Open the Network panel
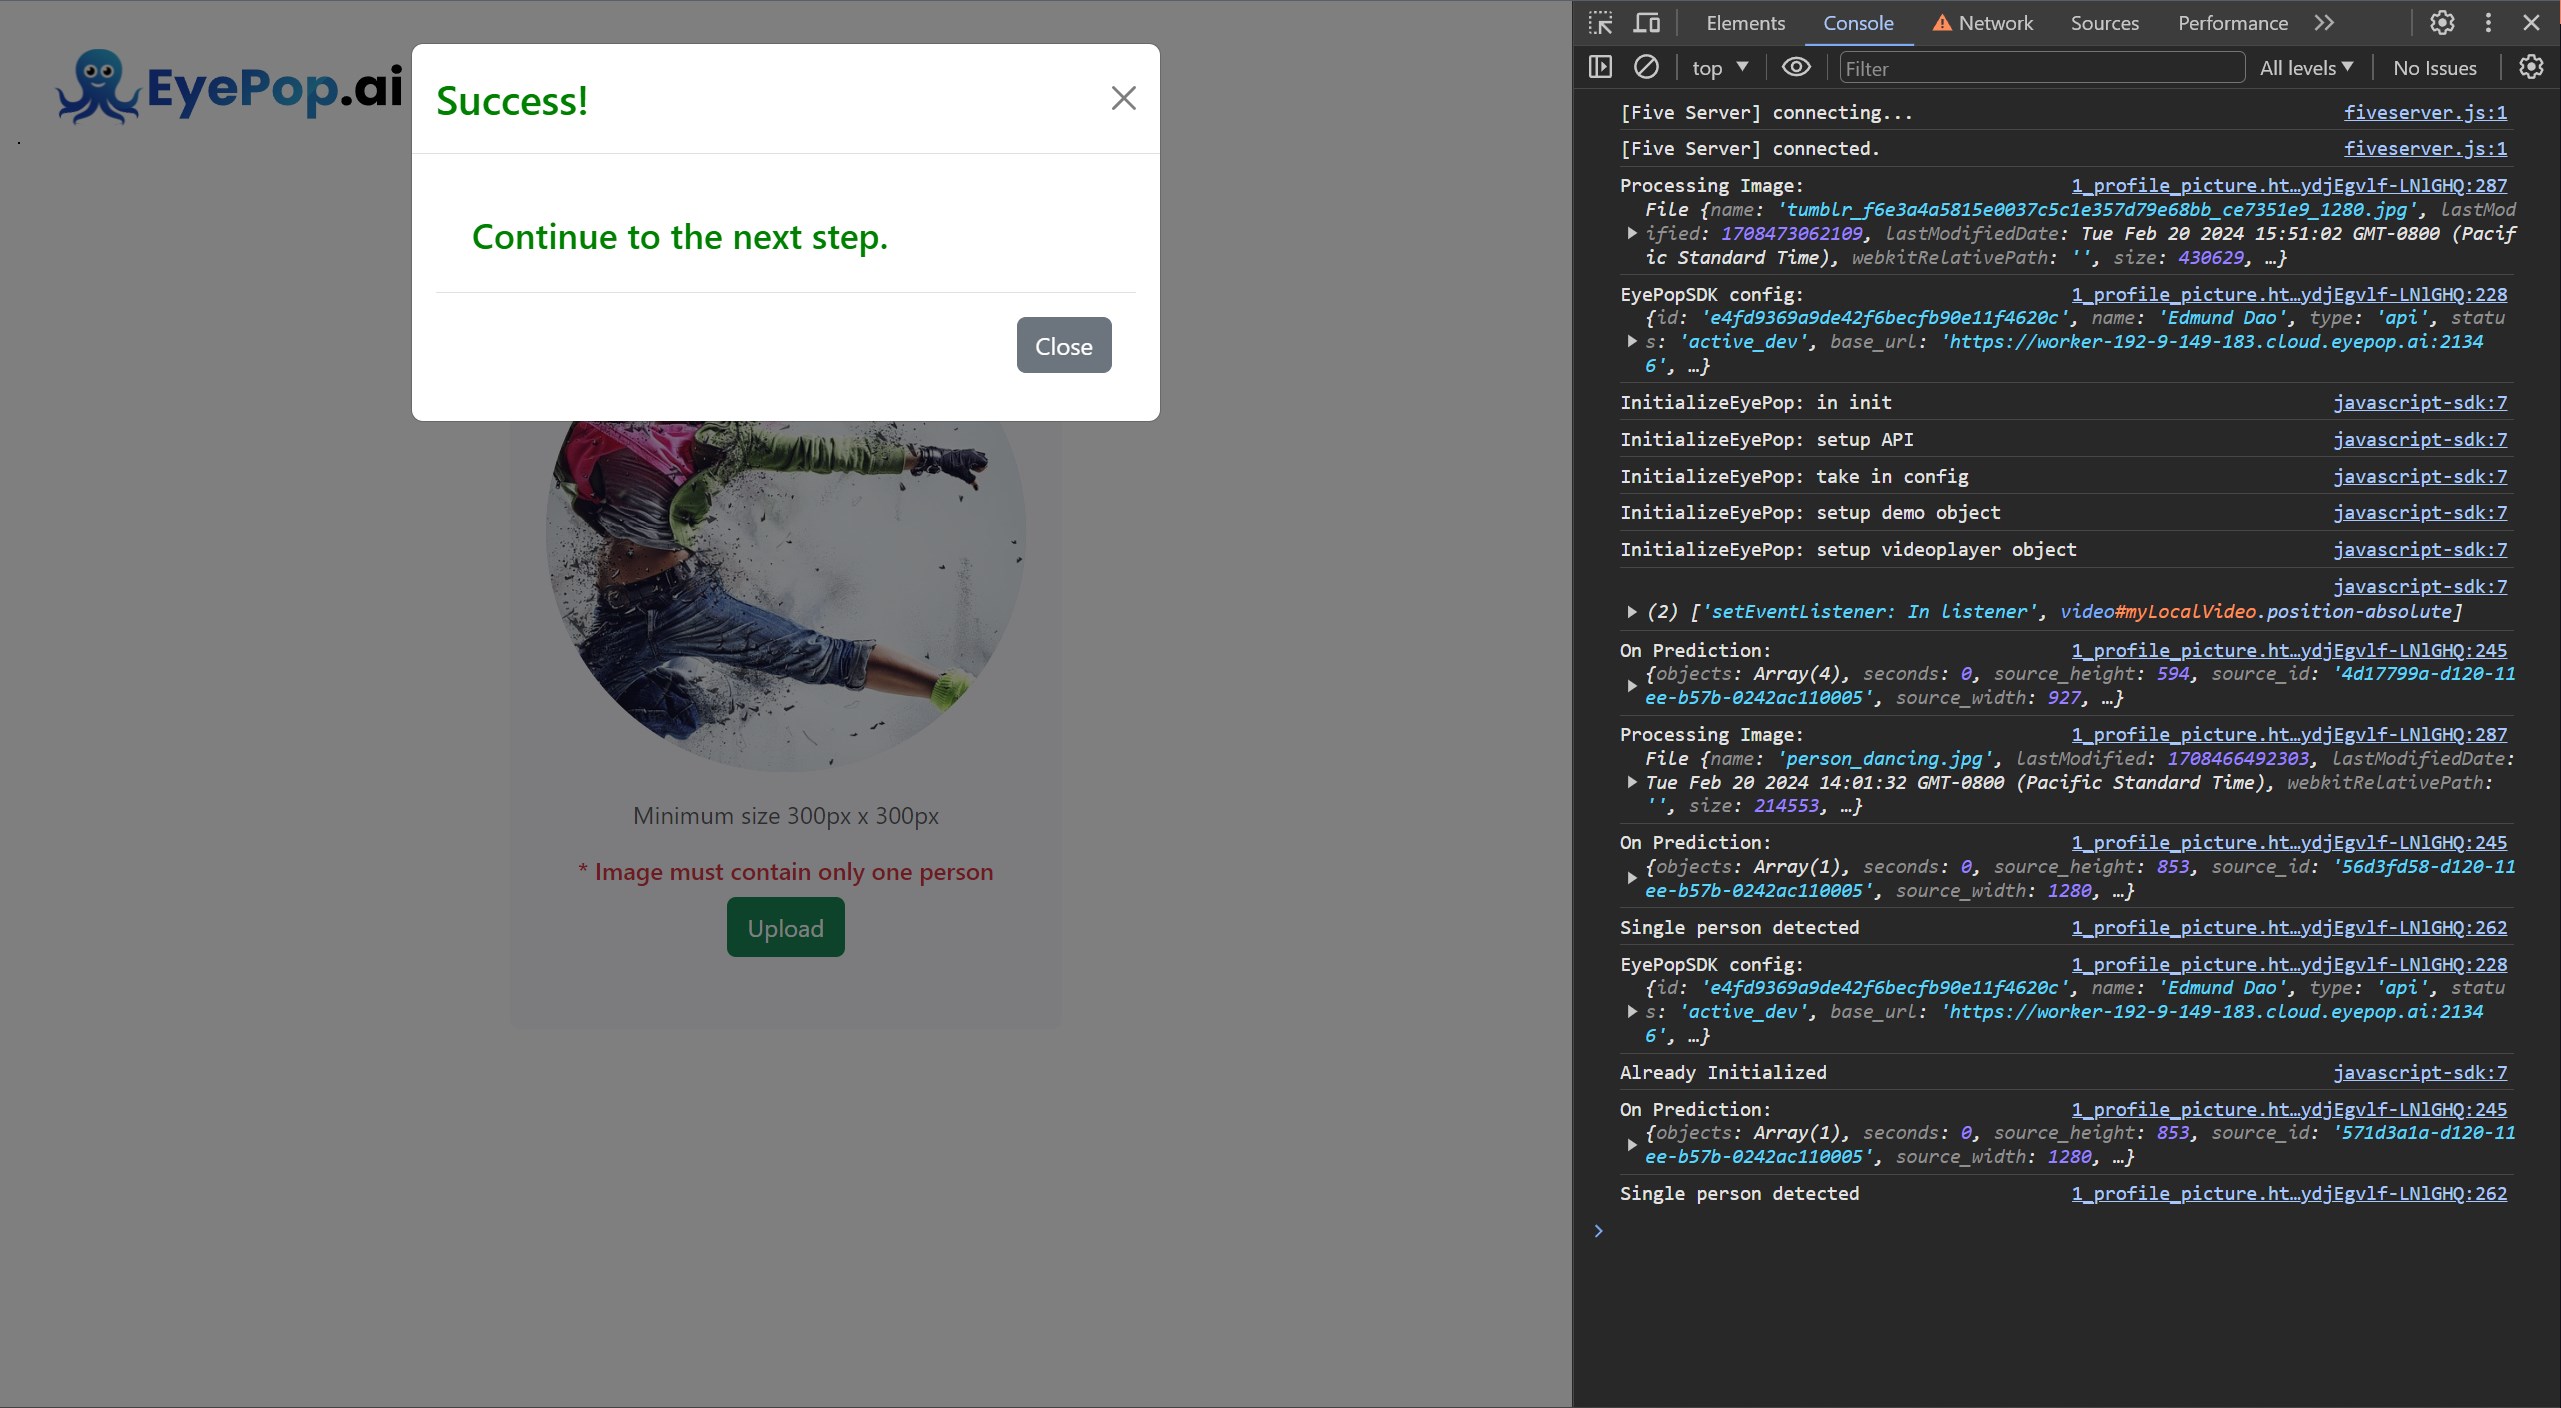Image resolution: width=2561 pixels, height=1408 pixels. [1994, 22]
